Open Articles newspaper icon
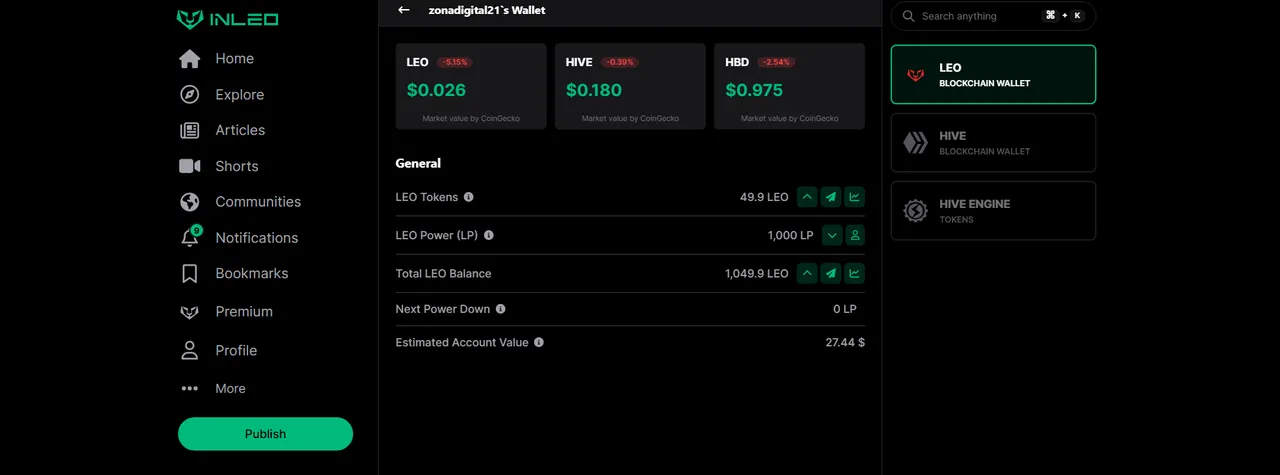 coord(190,130)
